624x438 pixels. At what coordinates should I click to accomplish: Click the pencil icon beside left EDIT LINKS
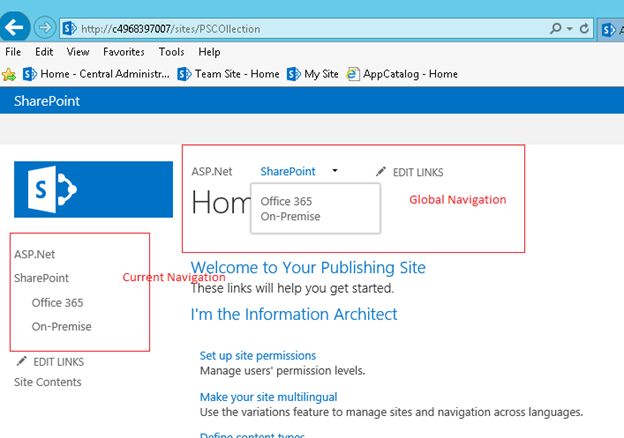tap(21, 361)
